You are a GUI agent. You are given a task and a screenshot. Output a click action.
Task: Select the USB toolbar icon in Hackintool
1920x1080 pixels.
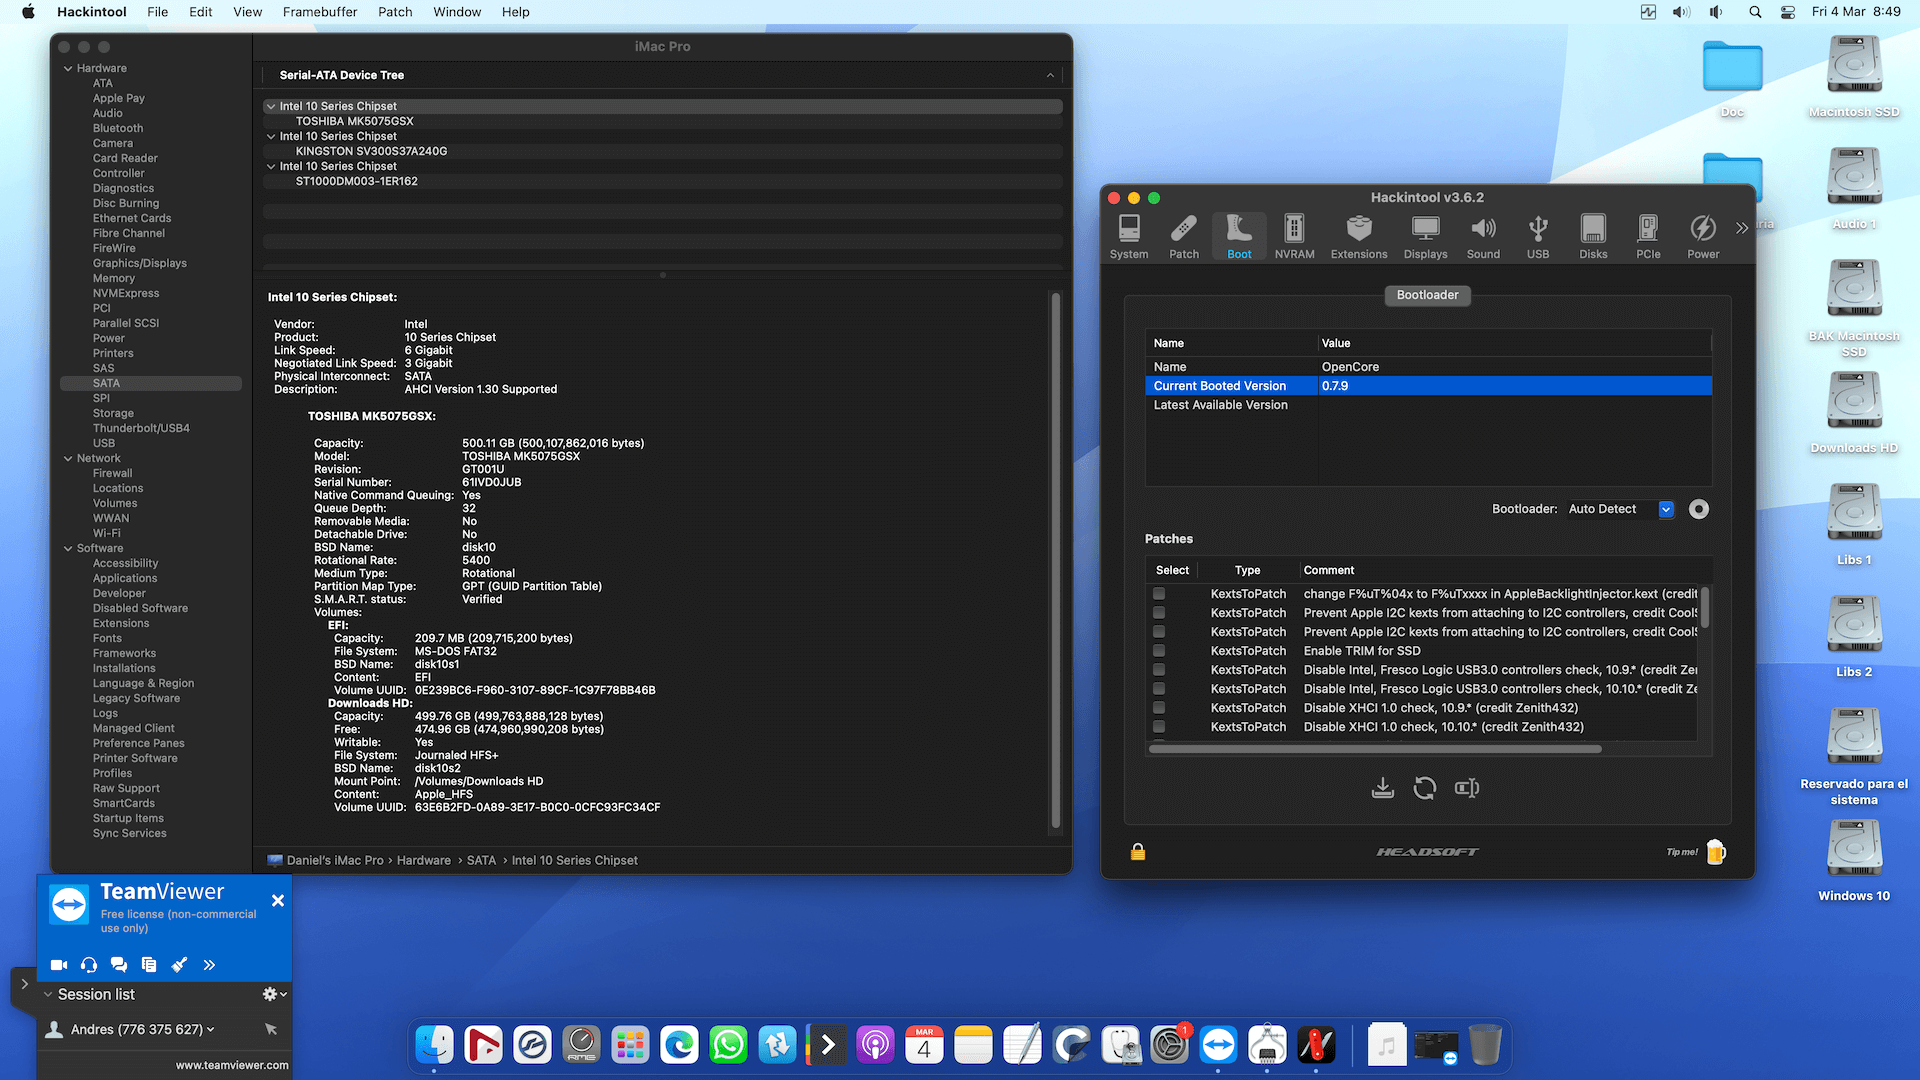pos(1538,237)
